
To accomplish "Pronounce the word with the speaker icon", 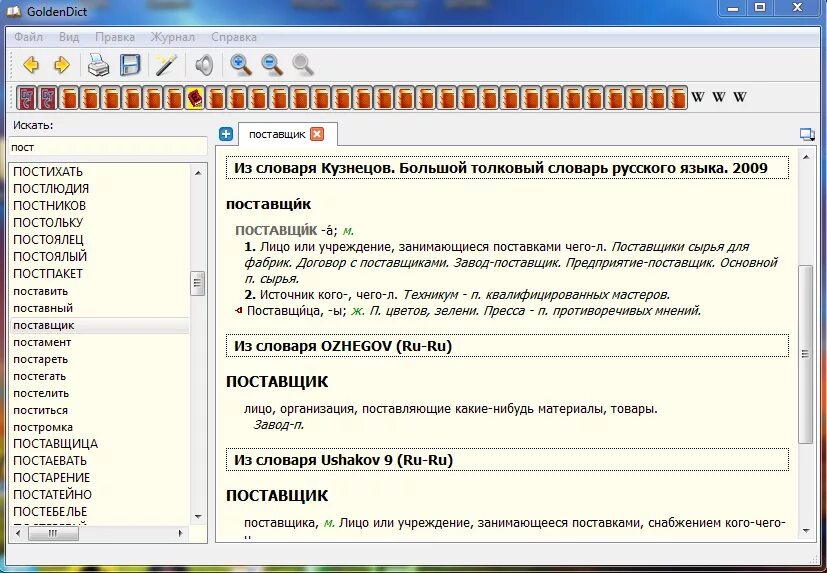I will (204, 65).
